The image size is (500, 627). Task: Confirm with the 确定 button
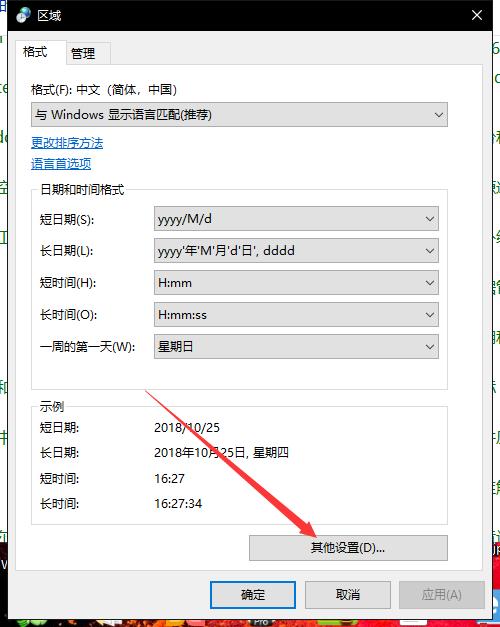[x=253, y=595]
